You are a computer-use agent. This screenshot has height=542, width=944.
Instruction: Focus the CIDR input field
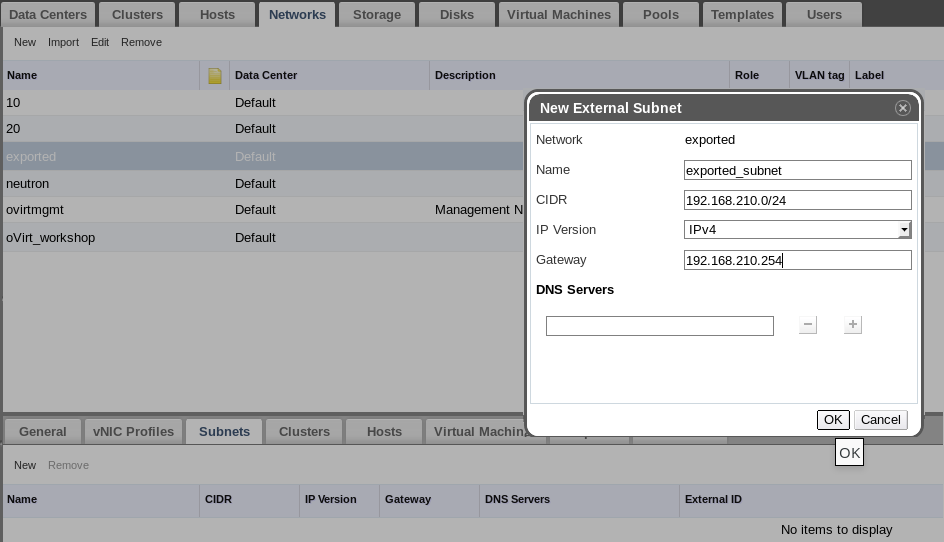[x=797, y=200]
